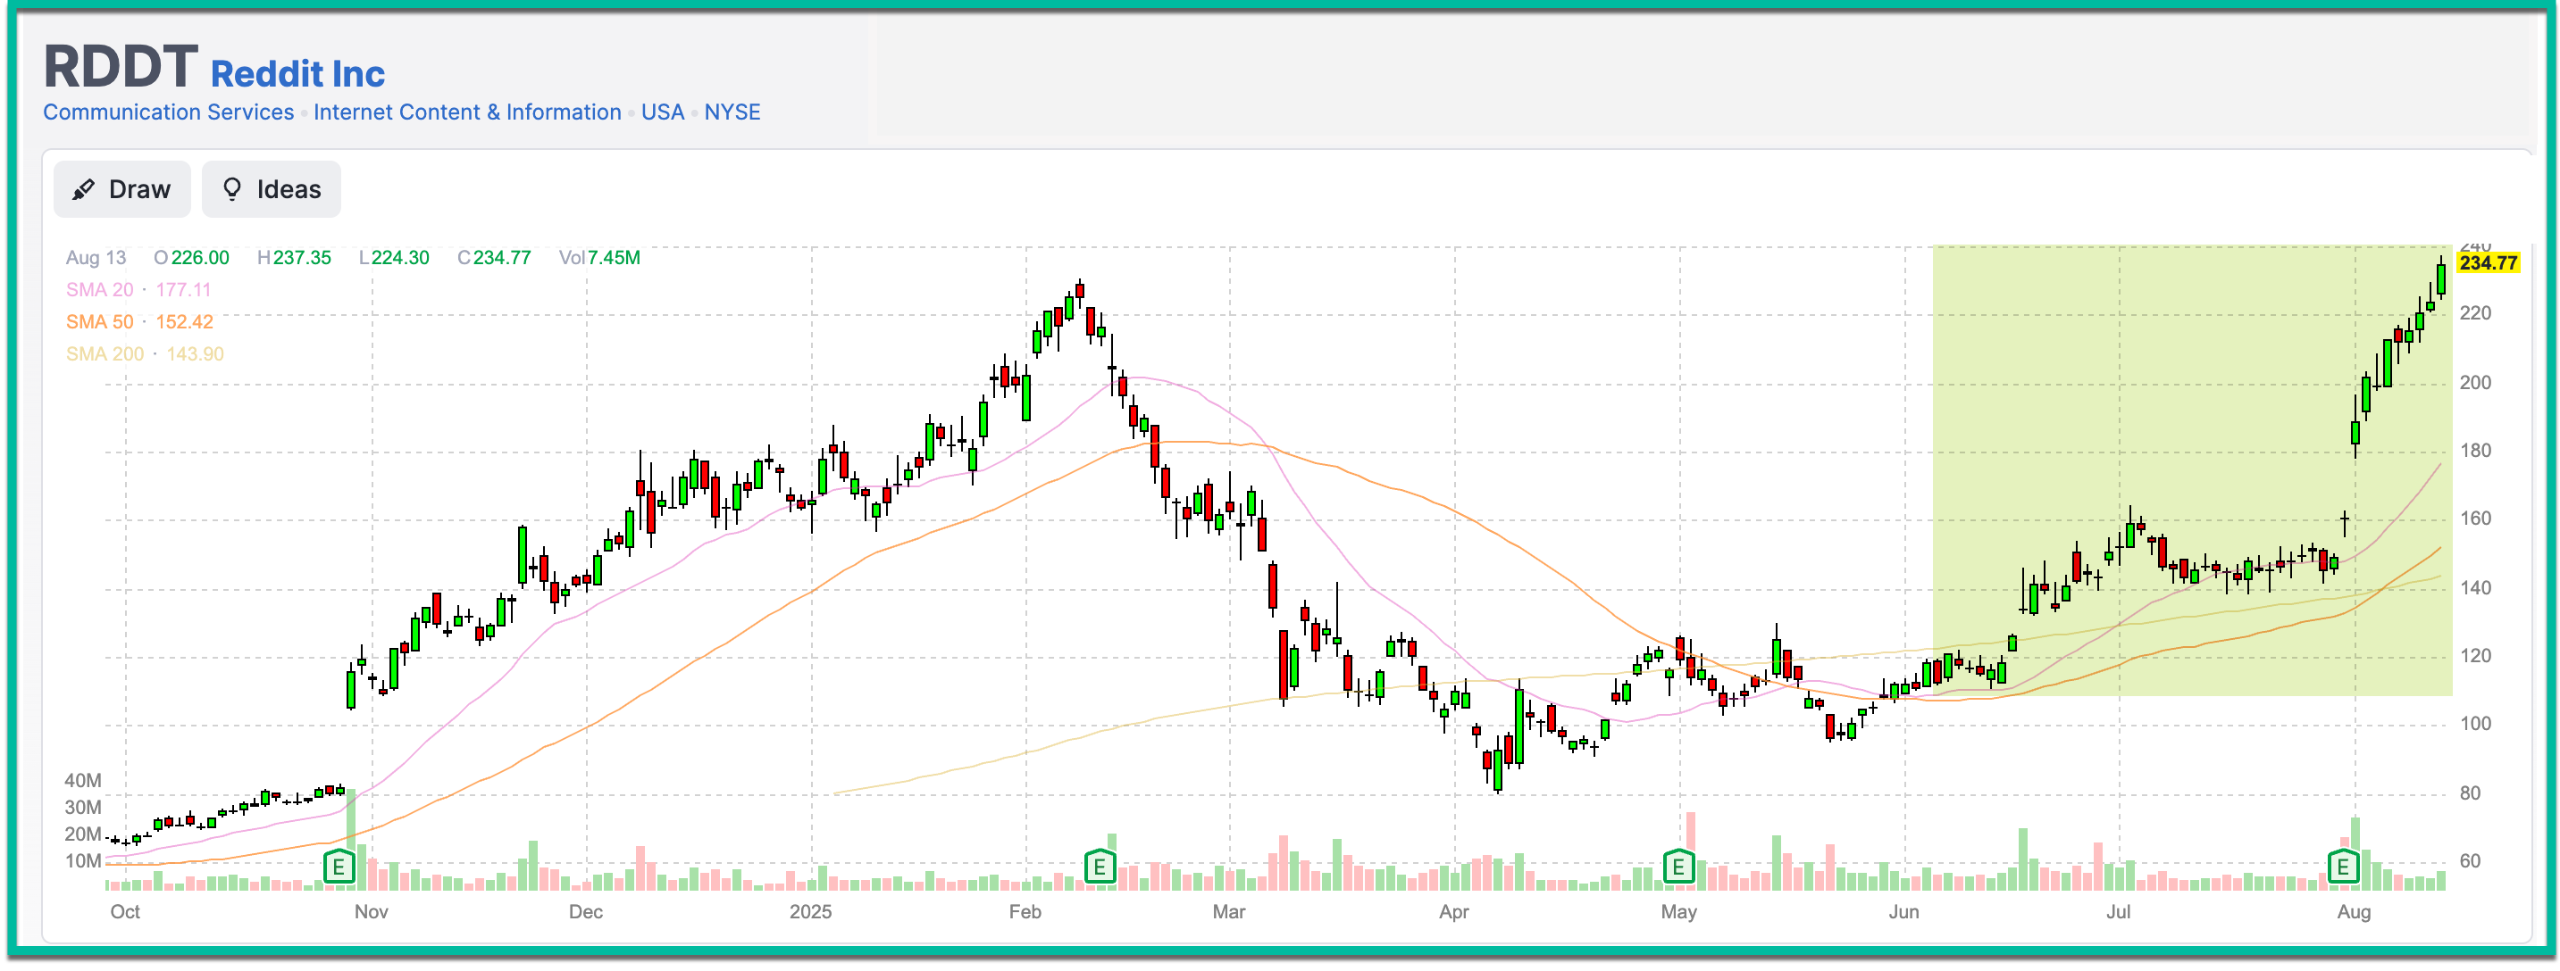This screenshot has width=2560, height=971.
Task: Click the yellow 234.77 current price tag
Action: [x=2488, y=263]
